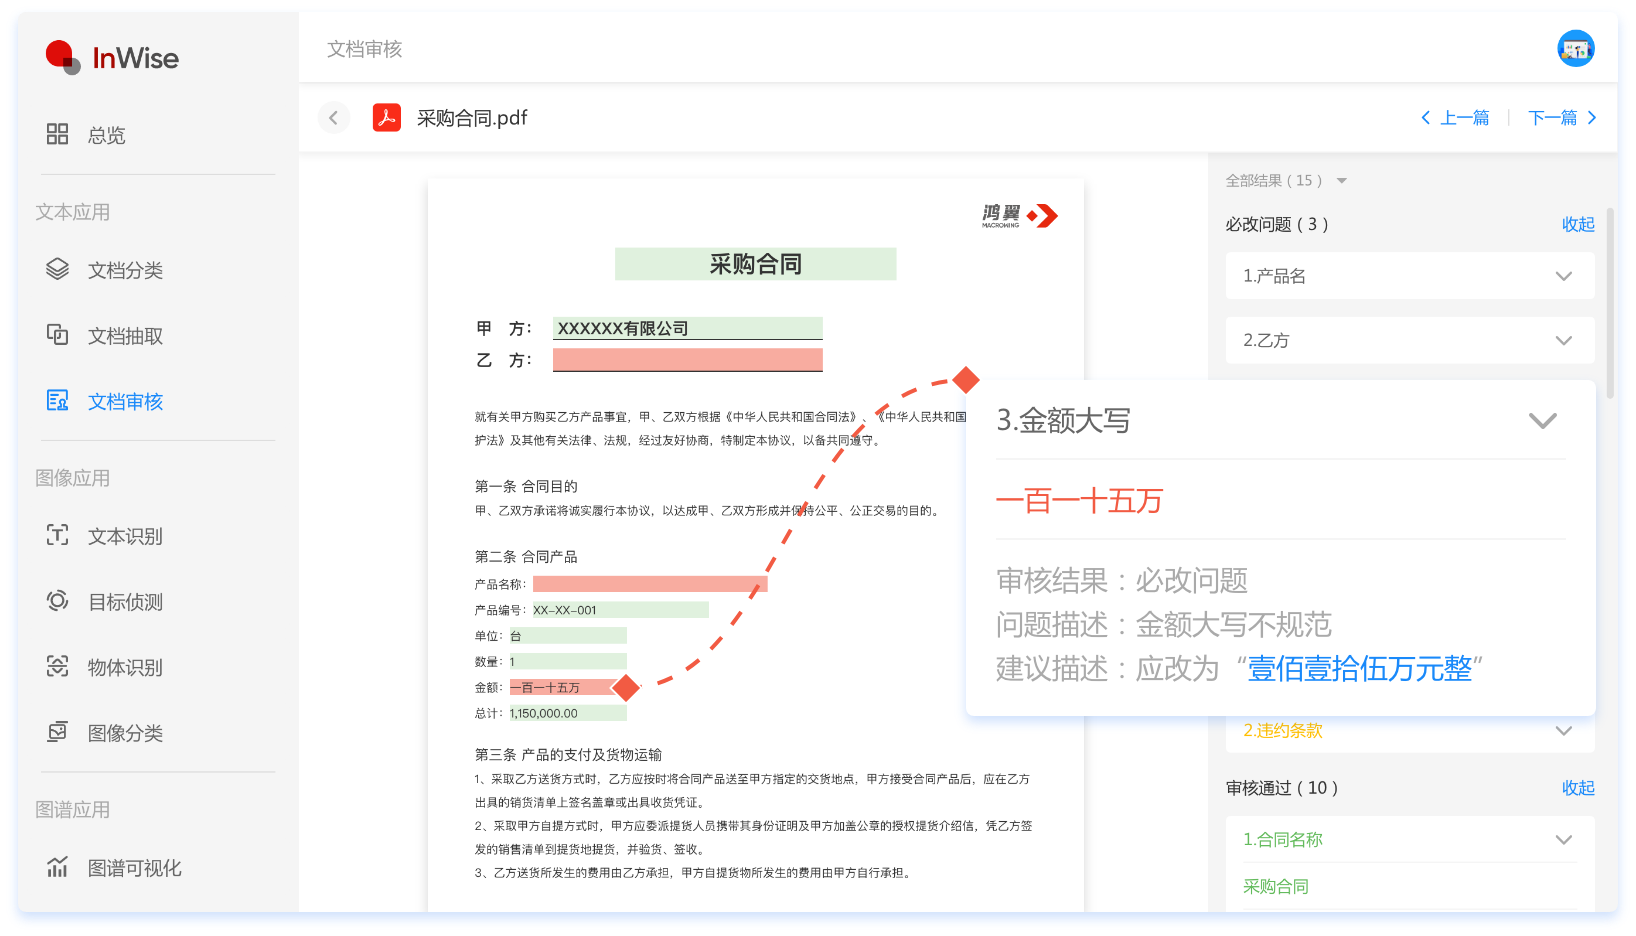Click the red PDF file icon
Screen dimensions: 1636x936
click(387, 118)
